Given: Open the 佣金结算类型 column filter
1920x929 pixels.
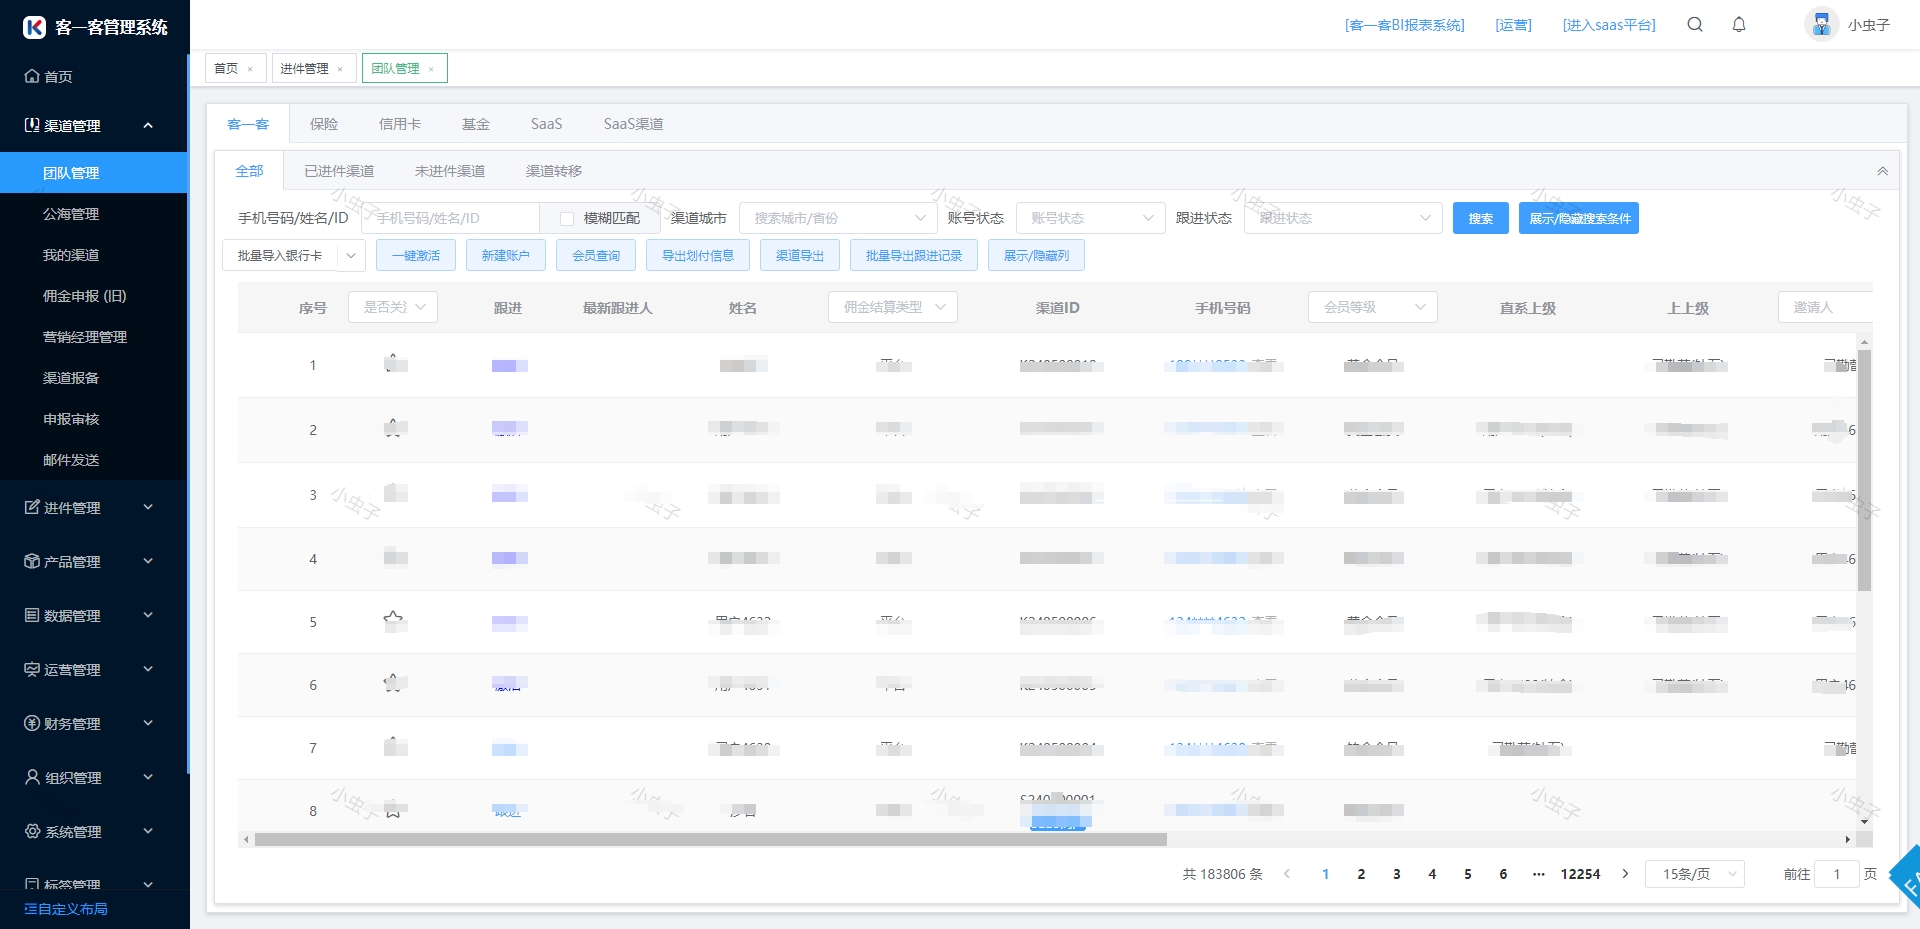Looking at the screenshot, I should pyautogui.click(x=893, y=307).
